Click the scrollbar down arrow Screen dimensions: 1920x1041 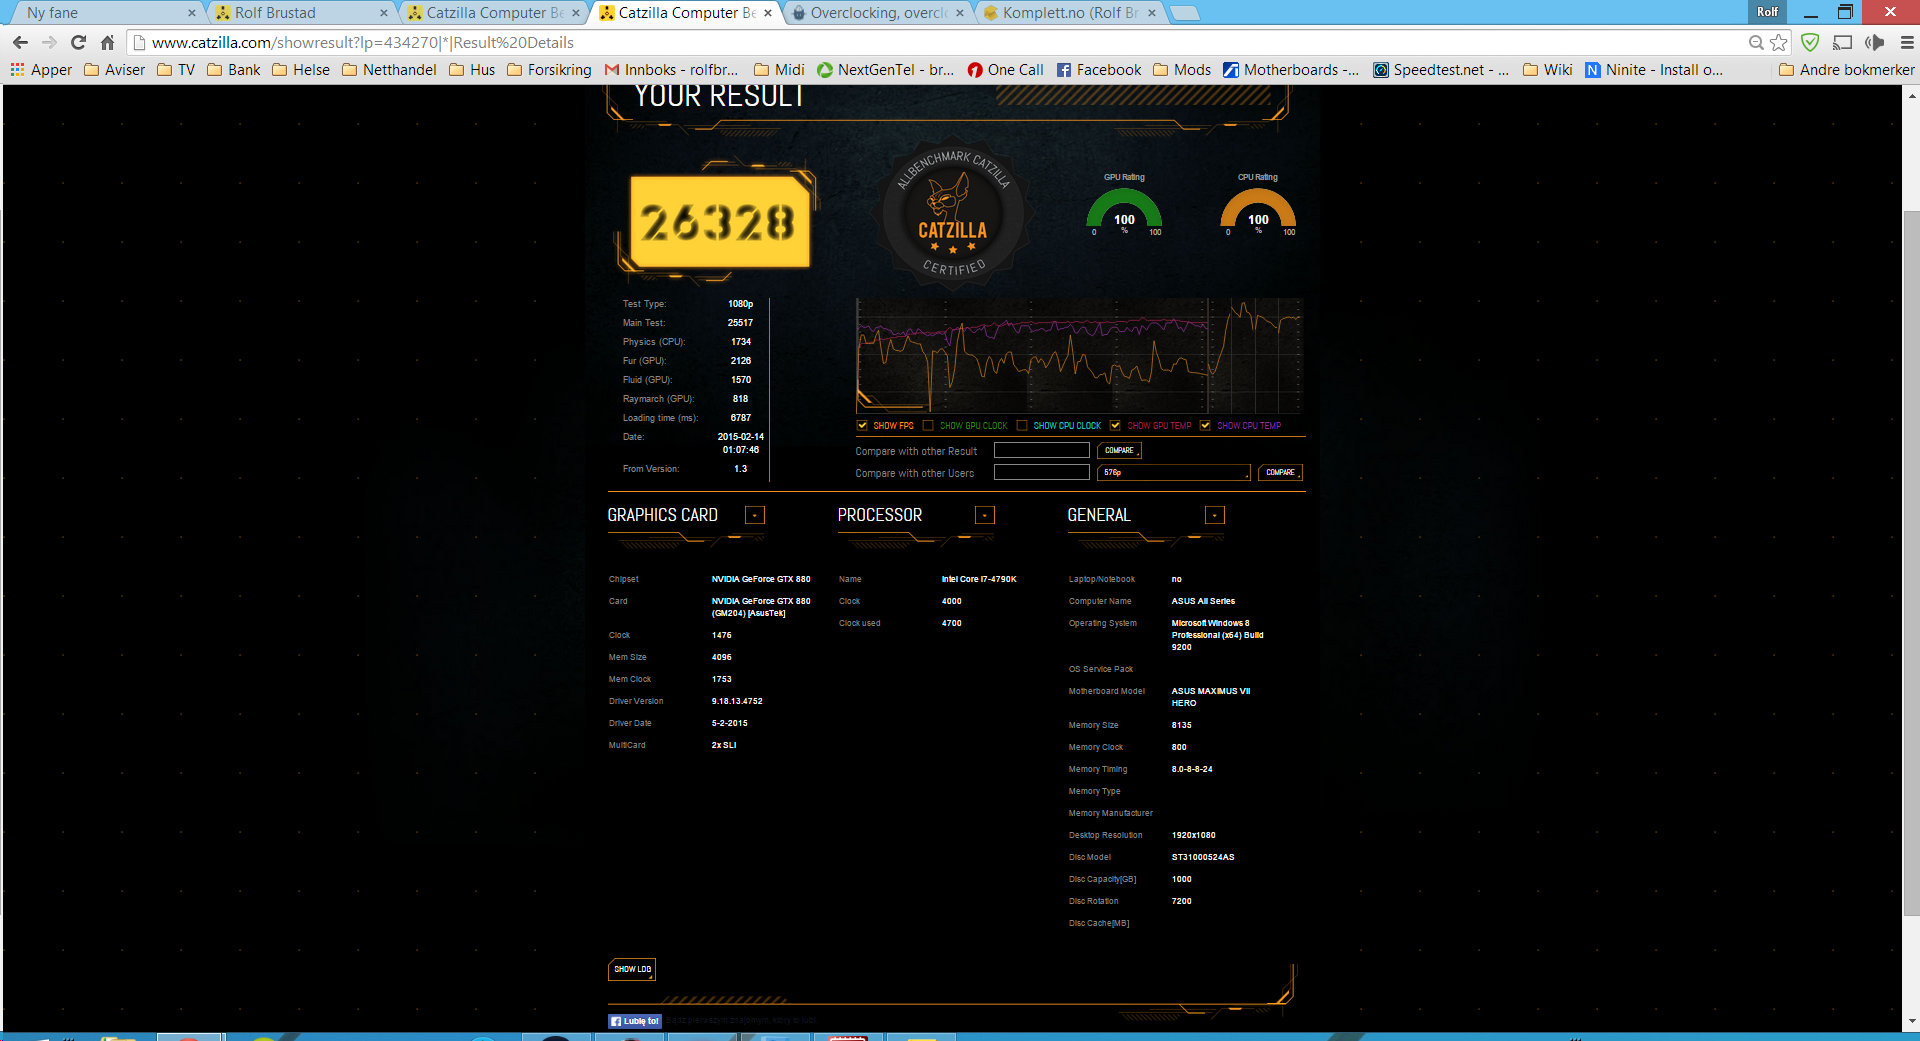1911,1021
